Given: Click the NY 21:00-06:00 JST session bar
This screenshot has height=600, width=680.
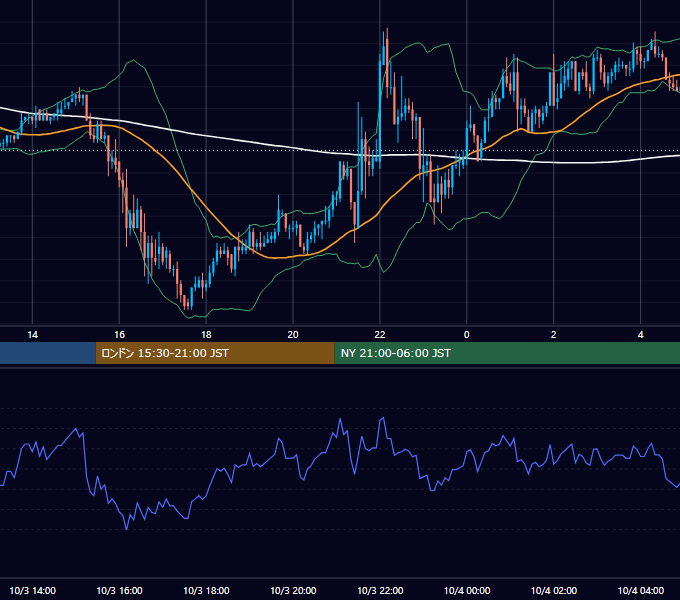Looking at the screenshot, I should (507, 353).
